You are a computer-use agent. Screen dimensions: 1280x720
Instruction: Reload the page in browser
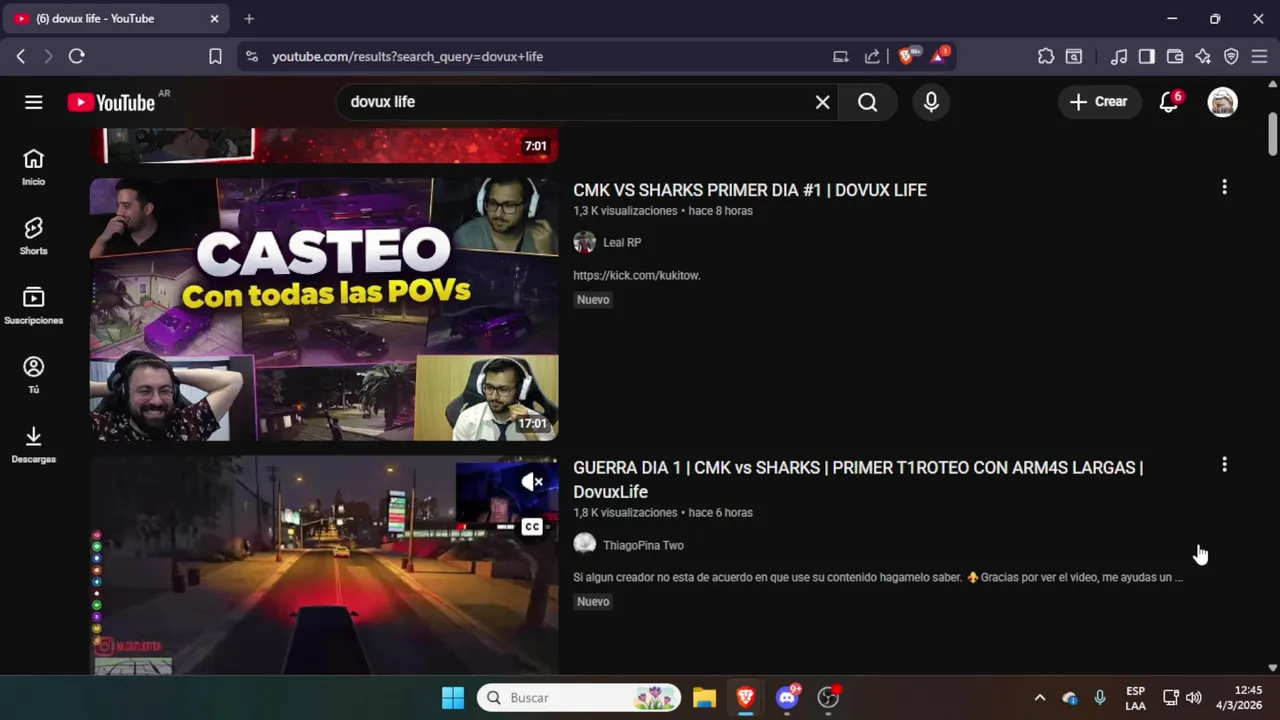(x=76, y=57)
